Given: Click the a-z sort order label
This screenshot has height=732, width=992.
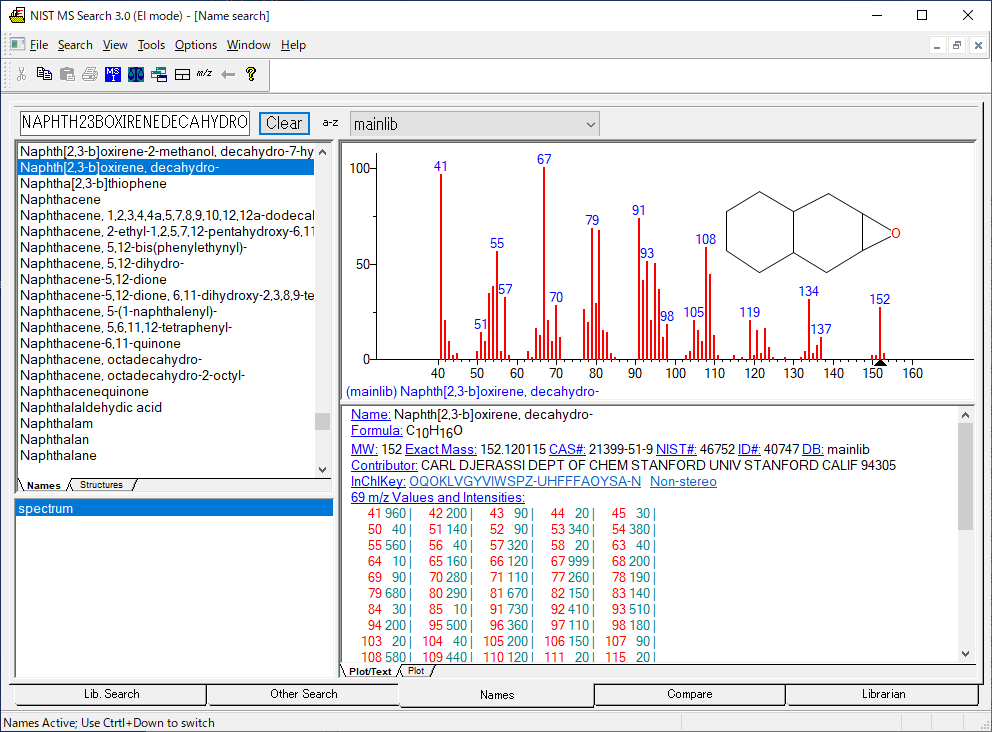Looking at the screenshot, I should coord(330,123).
